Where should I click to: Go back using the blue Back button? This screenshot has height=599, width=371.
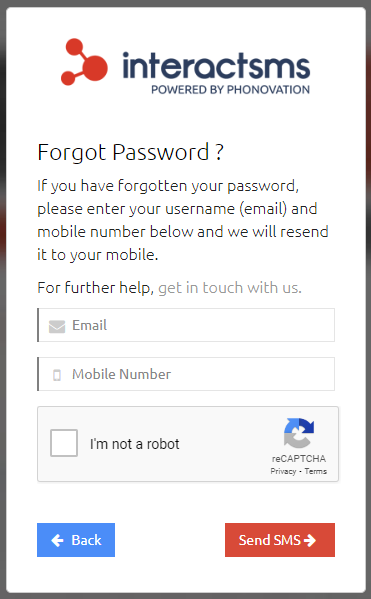pos(76,540)
